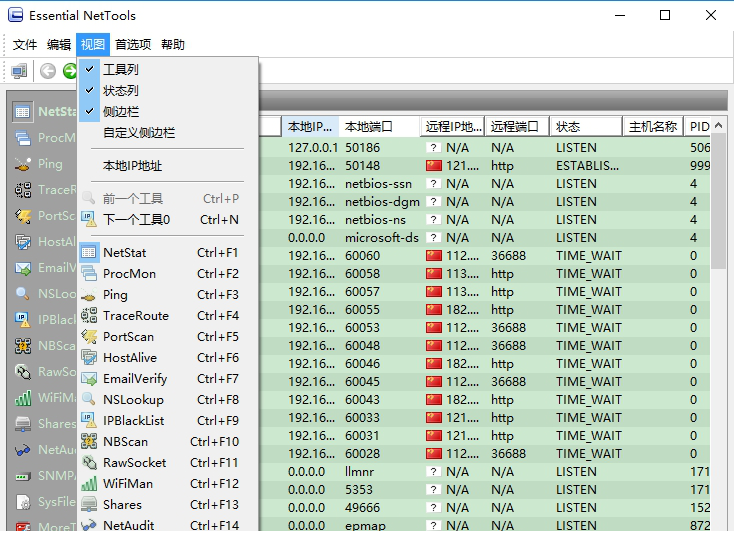Sort by the 状态 column header
This screenshot has height=552, width=734.
[586, 127]
